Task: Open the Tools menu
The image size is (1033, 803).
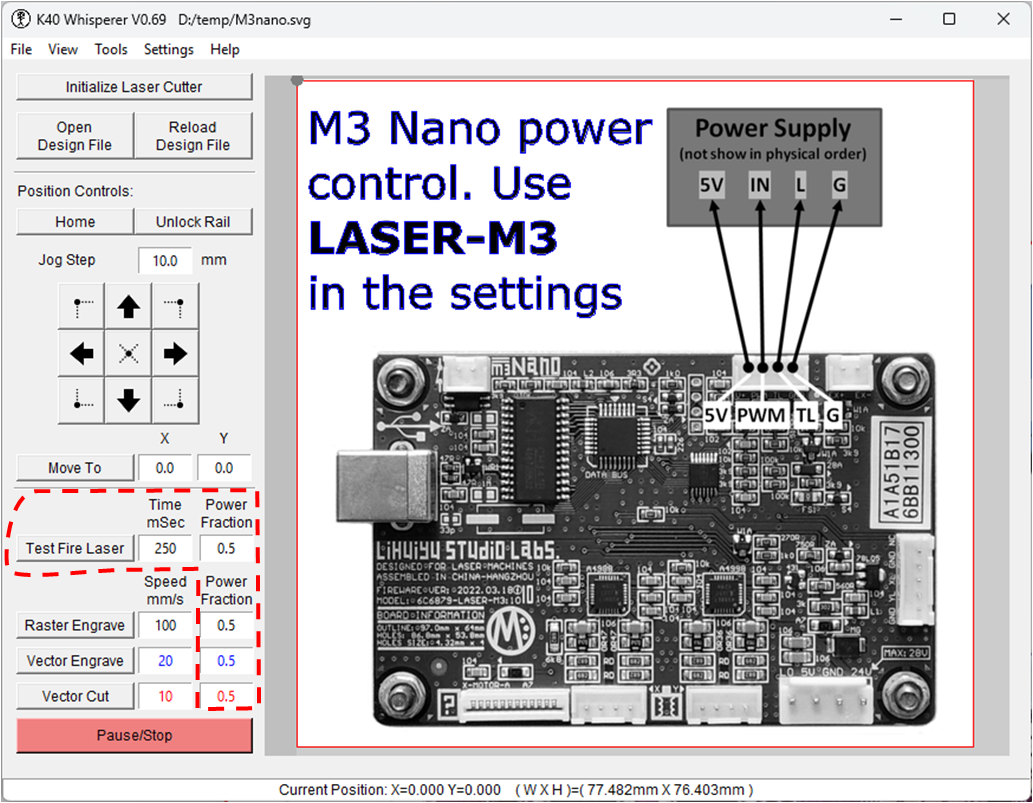Action: (111, 49)
